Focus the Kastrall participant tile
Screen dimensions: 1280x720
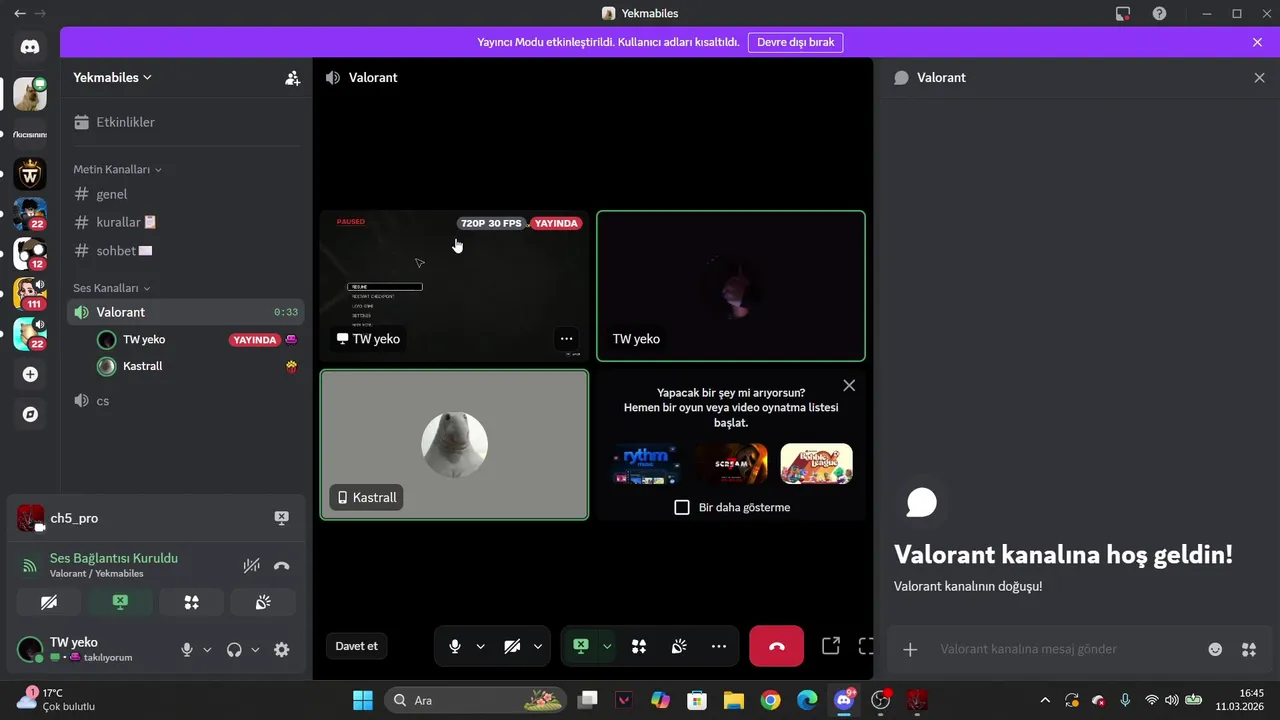pyautogui.click(x=454, y=445)
